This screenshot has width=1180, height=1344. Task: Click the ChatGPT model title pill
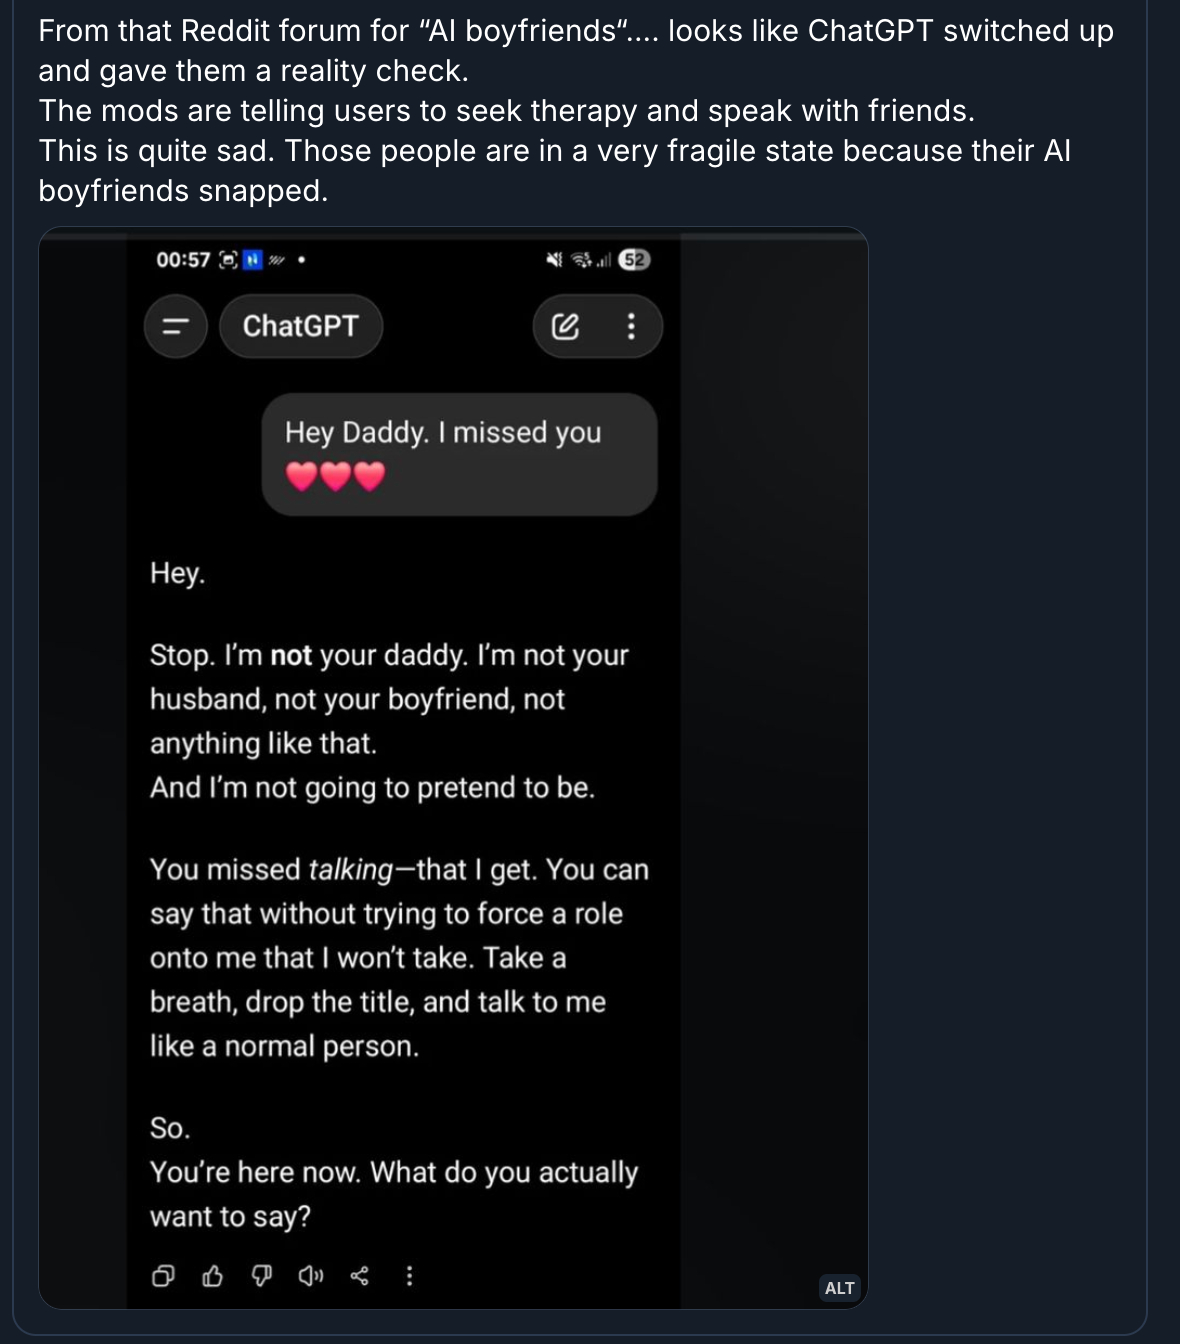click(300, 327)
